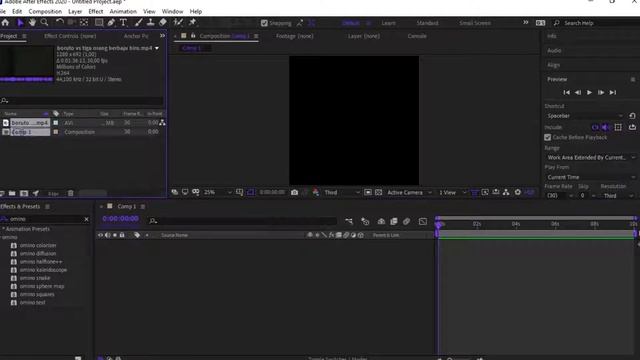
Task: Toggle the viewer lock icon
Action: click(193, 36)
